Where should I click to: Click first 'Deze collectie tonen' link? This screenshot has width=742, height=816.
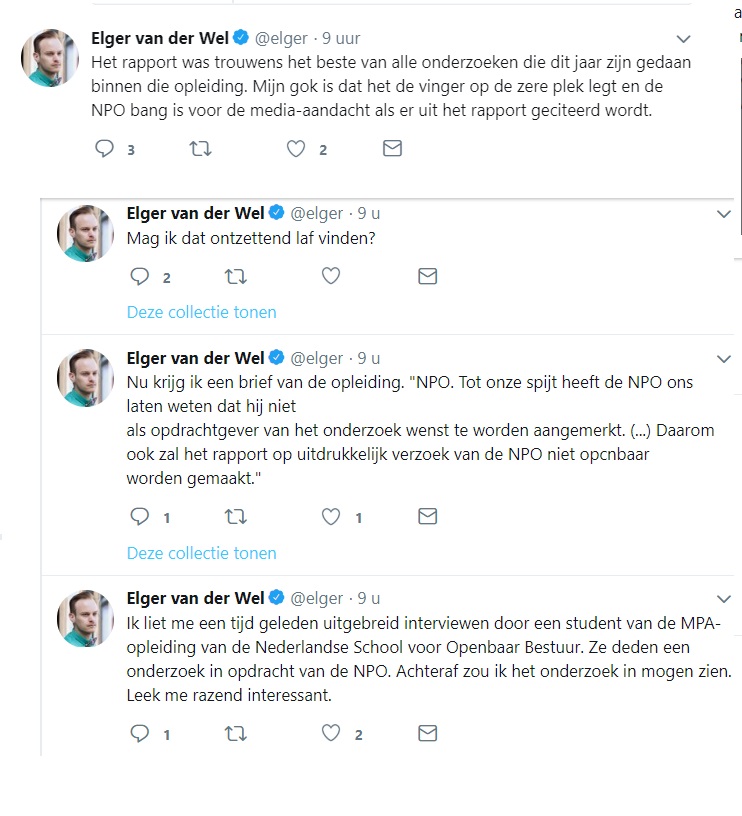pos(201,312)
